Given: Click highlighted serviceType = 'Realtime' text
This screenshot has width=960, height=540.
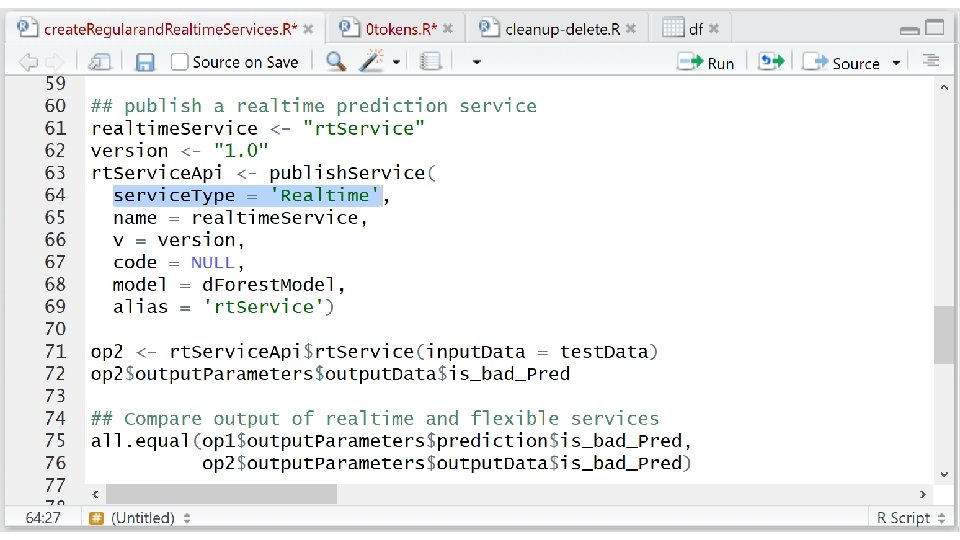Looking at the screenshot, I should 246,195.
